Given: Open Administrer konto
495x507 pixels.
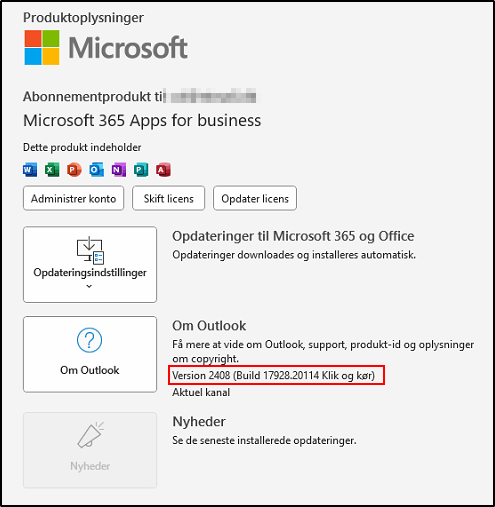Looking at the screenshot, I should point(73,198).
